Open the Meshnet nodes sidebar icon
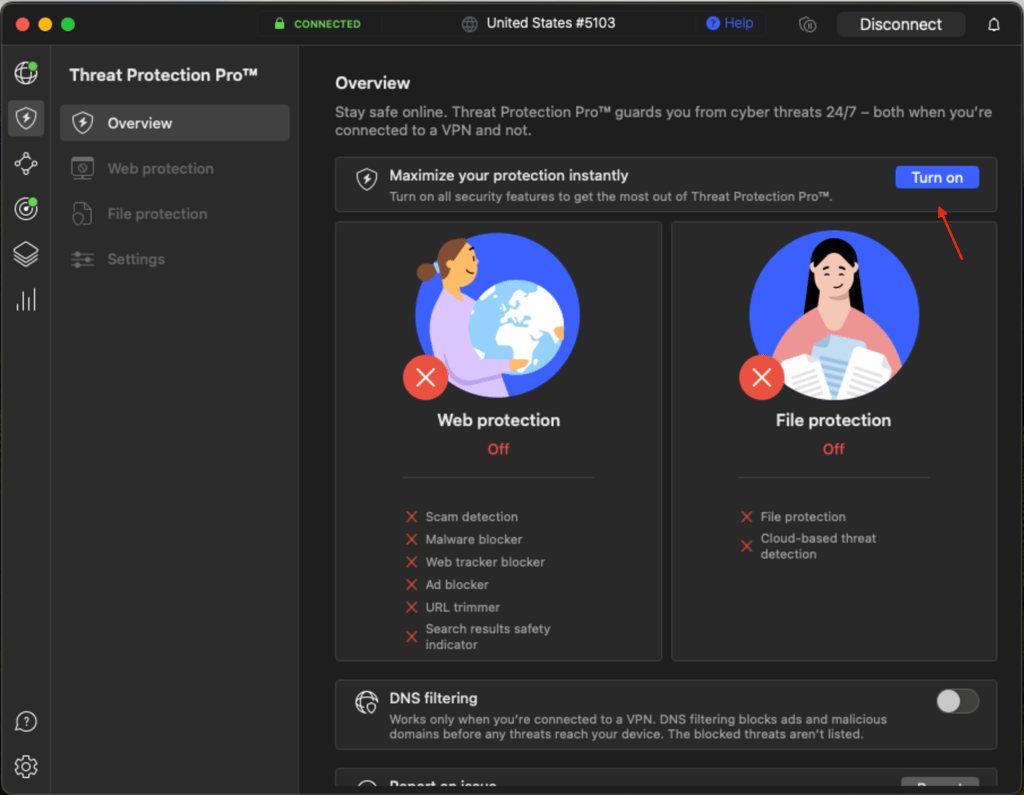Image resolution: width=1024 pixels, height=795 pixels. [26, 163]
